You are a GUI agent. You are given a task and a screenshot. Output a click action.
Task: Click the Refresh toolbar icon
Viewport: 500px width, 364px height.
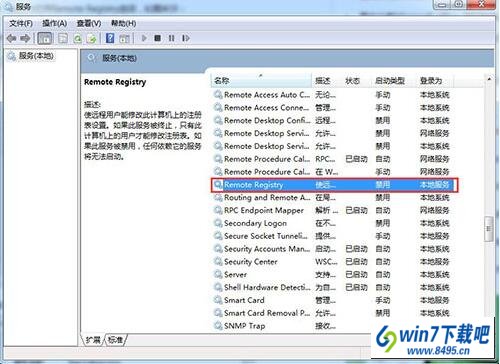(x=77, y=39)
